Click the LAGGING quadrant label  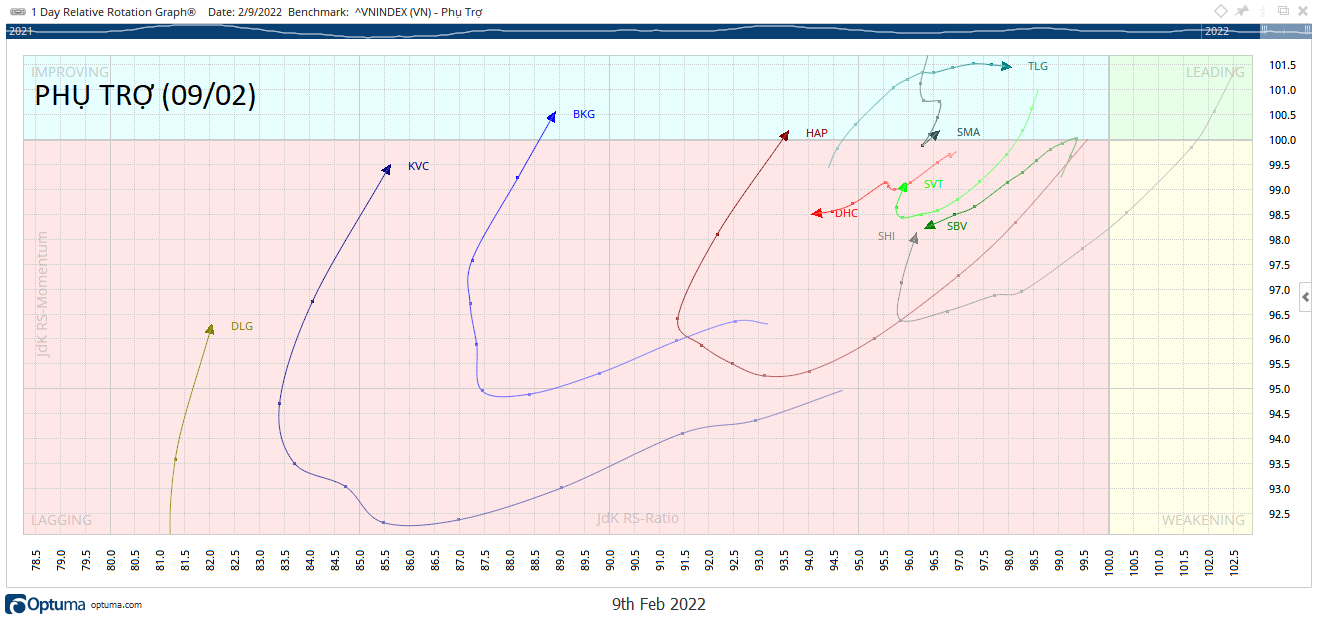(x=62, y=520)
